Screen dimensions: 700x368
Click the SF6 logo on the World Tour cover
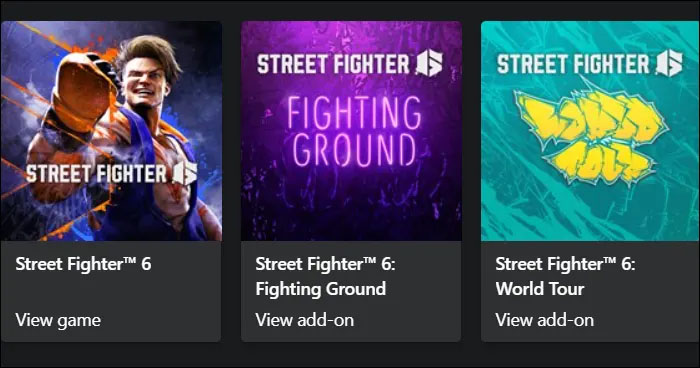coord(669,63)
